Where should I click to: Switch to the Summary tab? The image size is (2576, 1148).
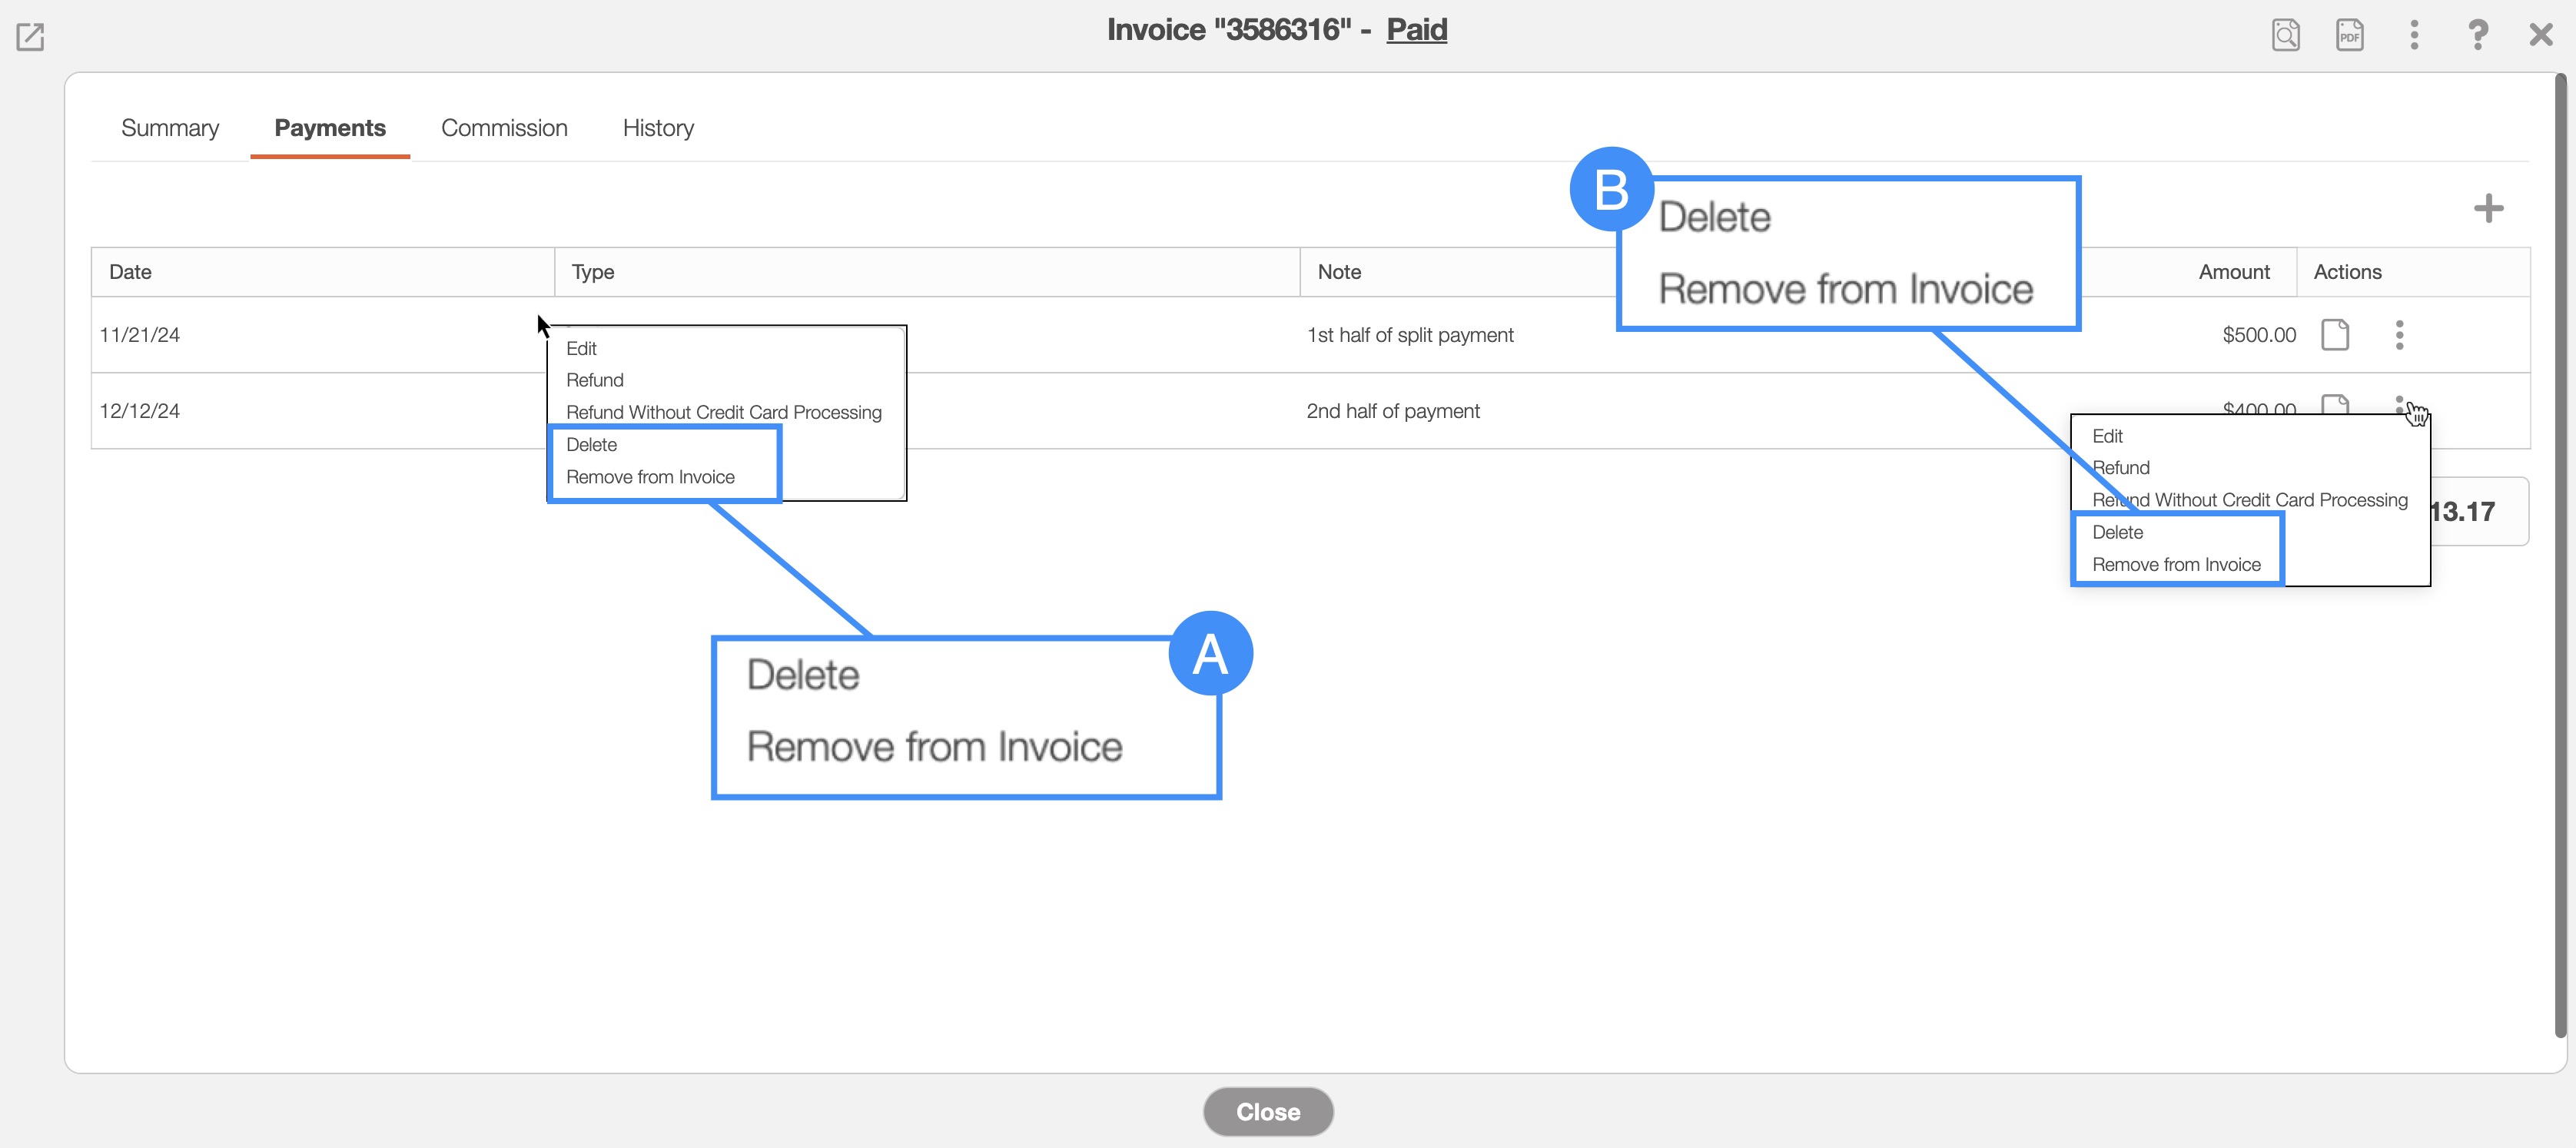pos(170,128)
